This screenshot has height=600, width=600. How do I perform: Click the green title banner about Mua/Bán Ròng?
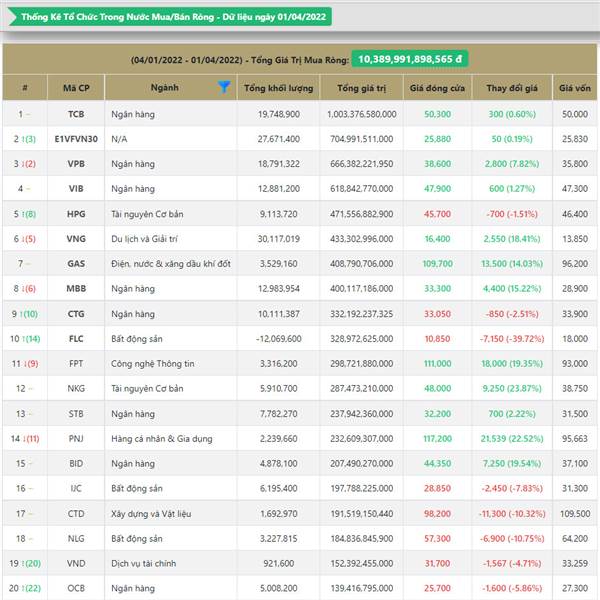[170, 17]
